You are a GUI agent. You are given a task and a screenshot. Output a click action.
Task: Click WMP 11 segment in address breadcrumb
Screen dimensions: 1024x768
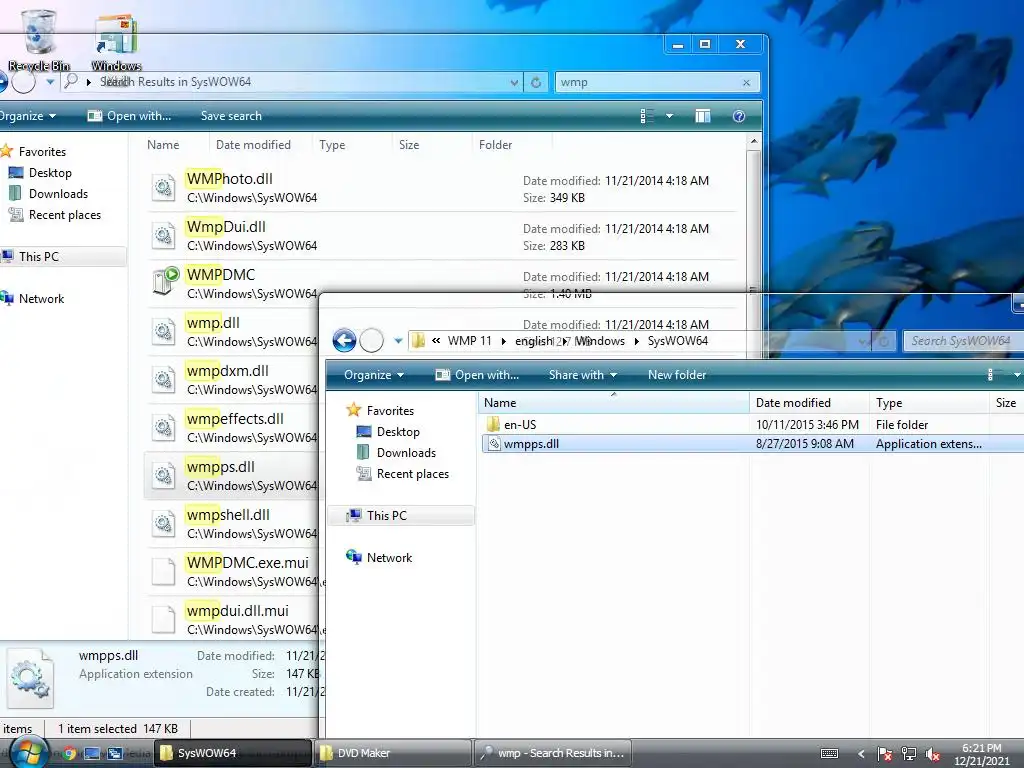(469, 341)
